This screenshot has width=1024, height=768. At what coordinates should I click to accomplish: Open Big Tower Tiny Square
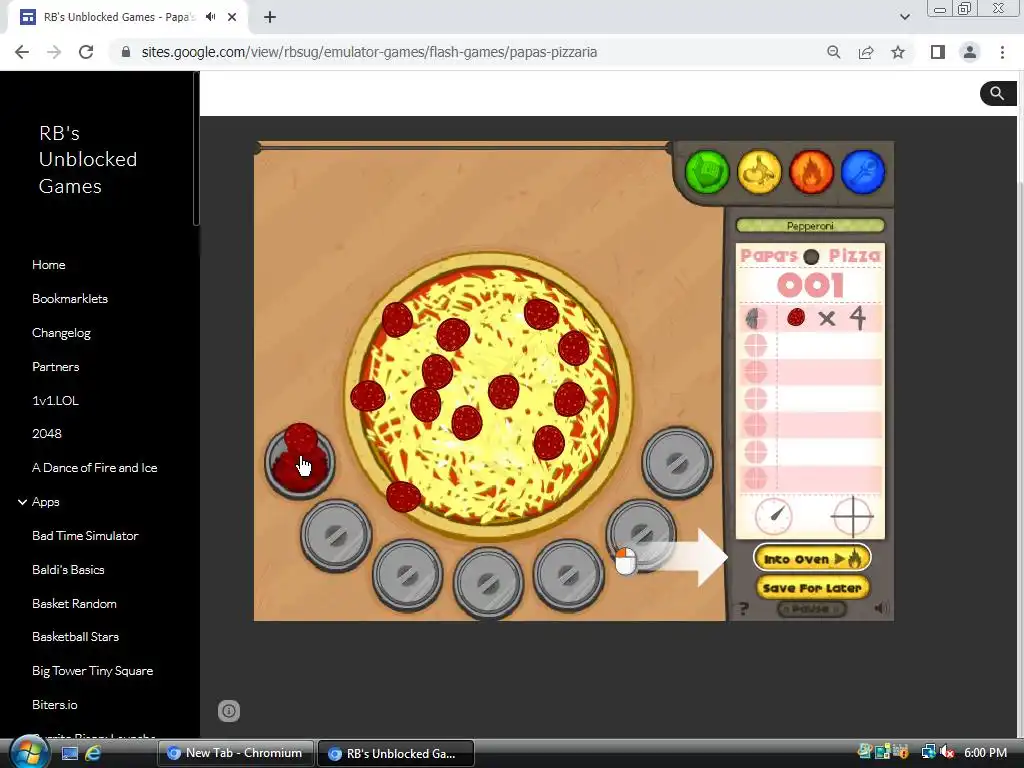(93, 671)
